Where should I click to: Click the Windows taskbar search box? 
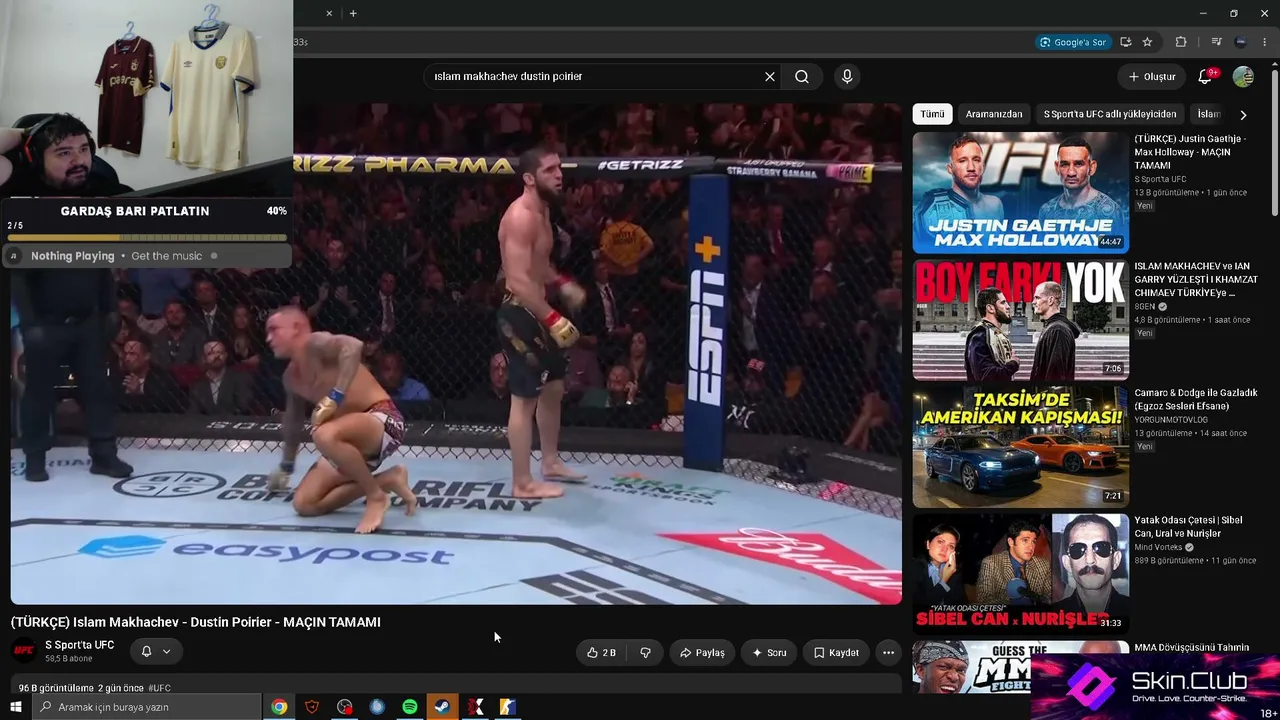(x=146, y=707)
